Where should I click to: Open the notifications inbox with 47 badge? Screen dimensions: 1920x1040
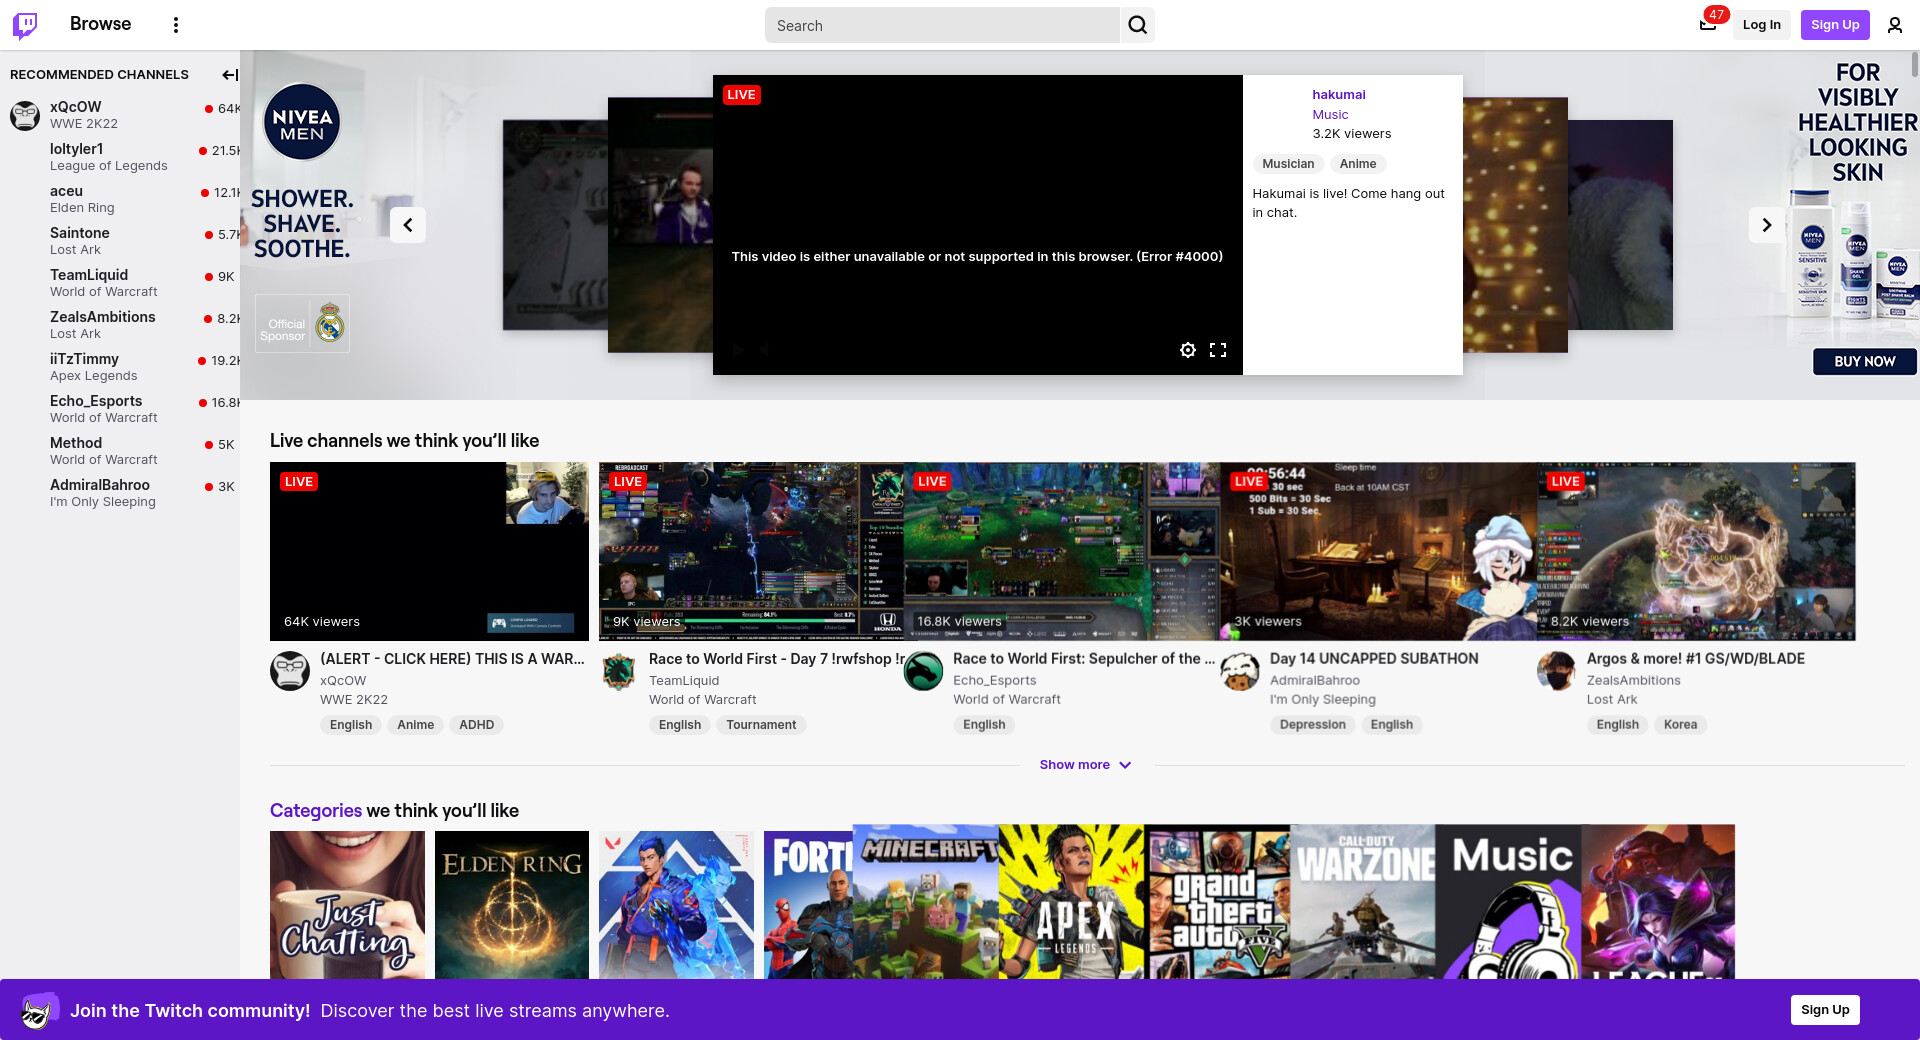(x=1708, y=25)
